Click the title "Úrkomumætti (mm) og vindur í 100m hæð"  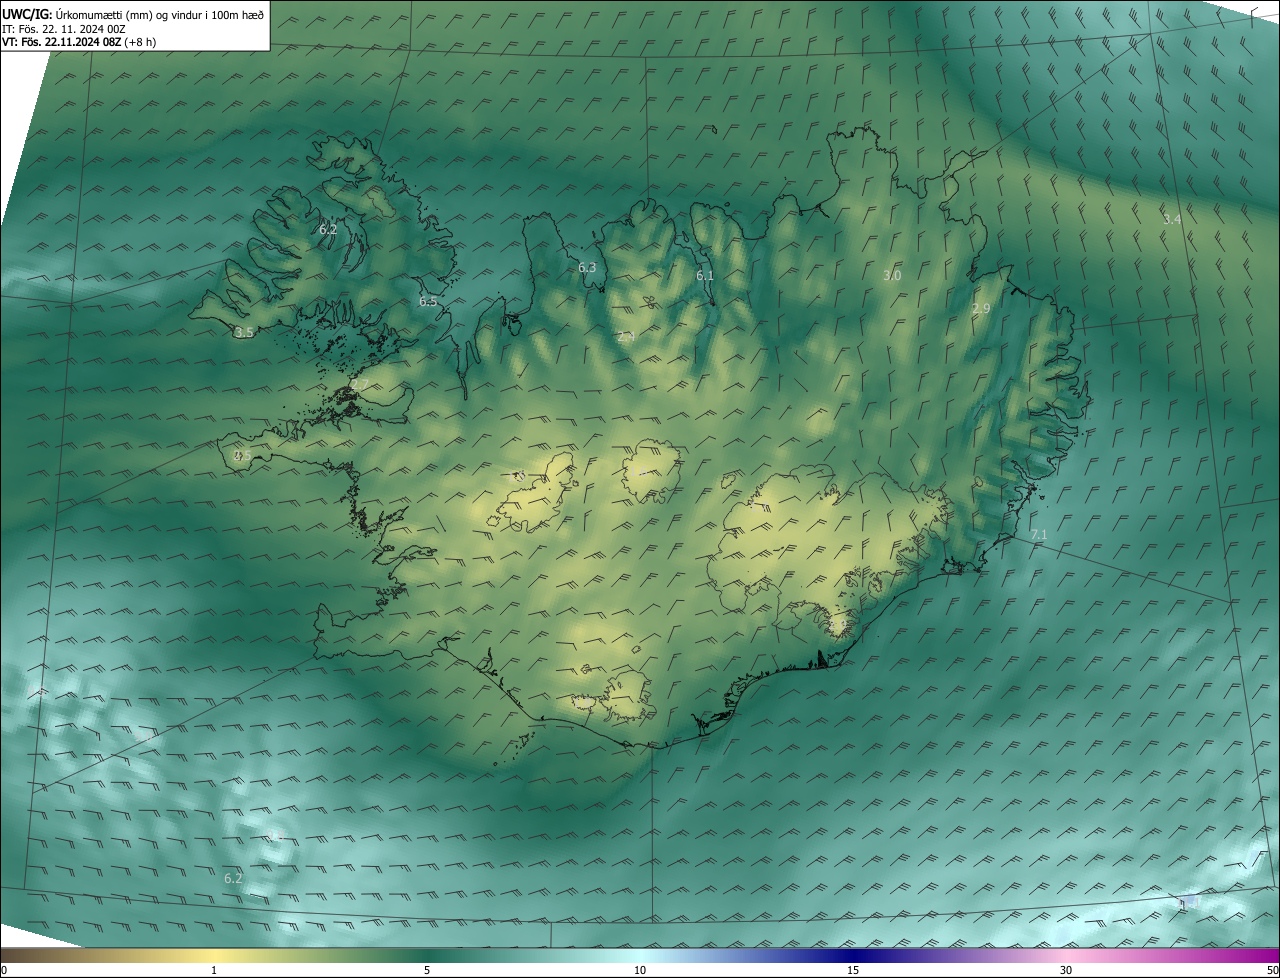pos(158,14)
